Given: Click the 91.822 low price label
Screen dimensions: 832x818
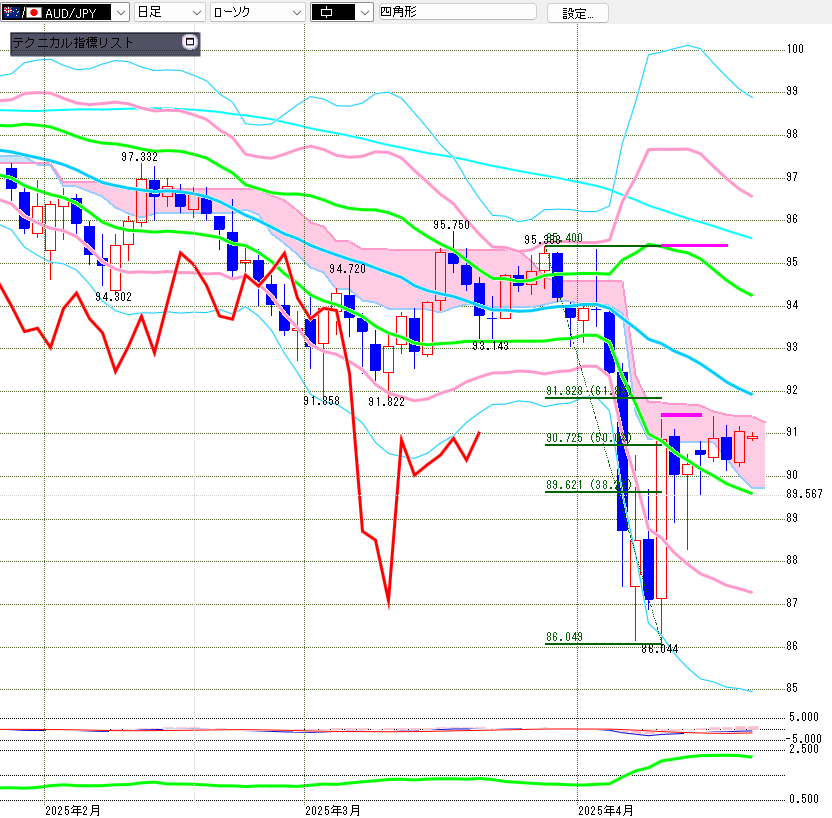Looking at the screenshot, I should (x=386, y=402).
